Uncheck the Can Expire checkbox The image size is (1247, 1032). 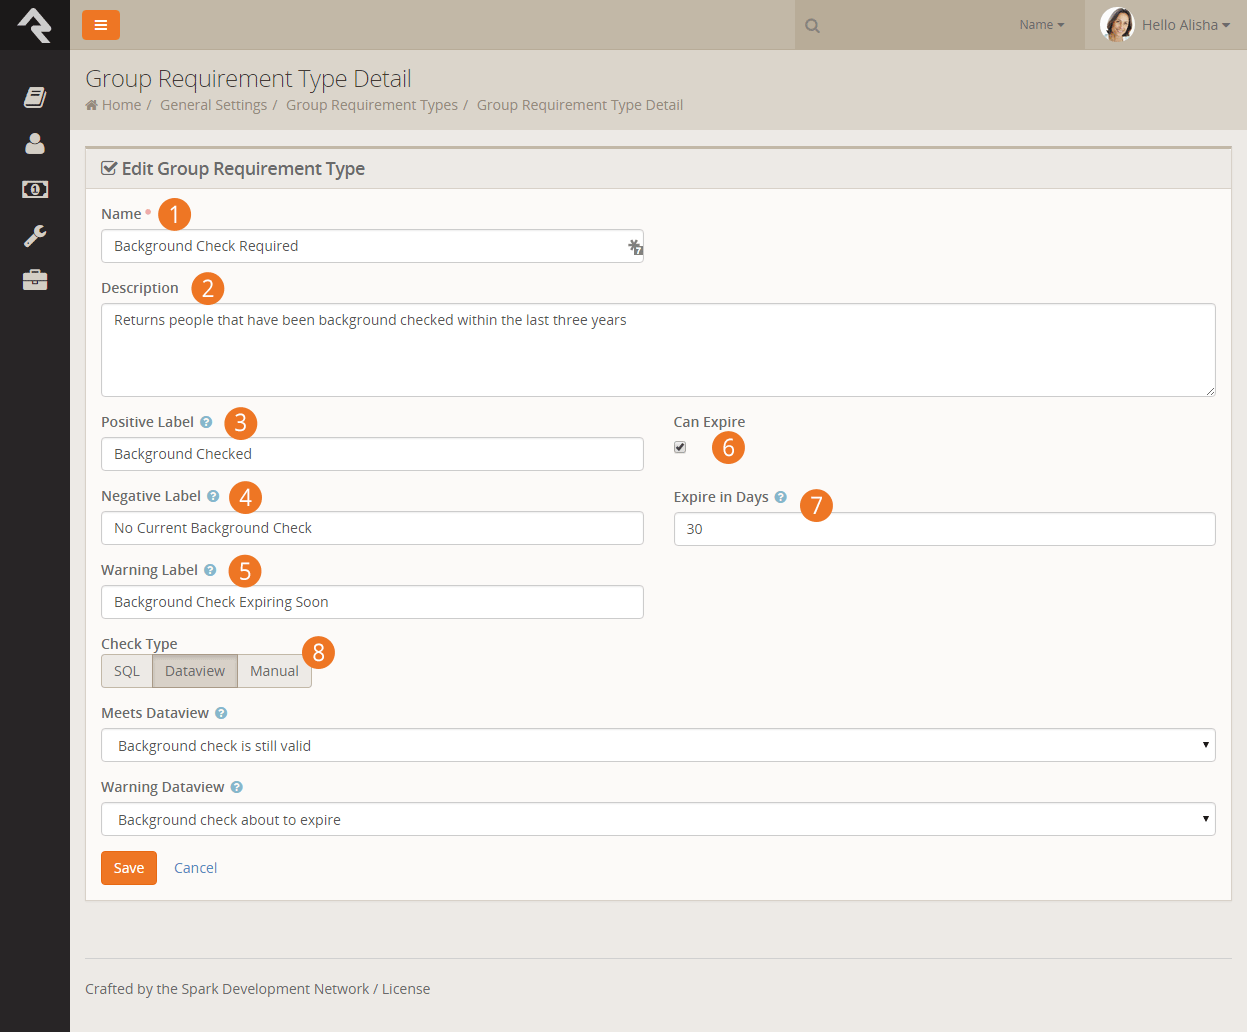[x=680, y=447]
